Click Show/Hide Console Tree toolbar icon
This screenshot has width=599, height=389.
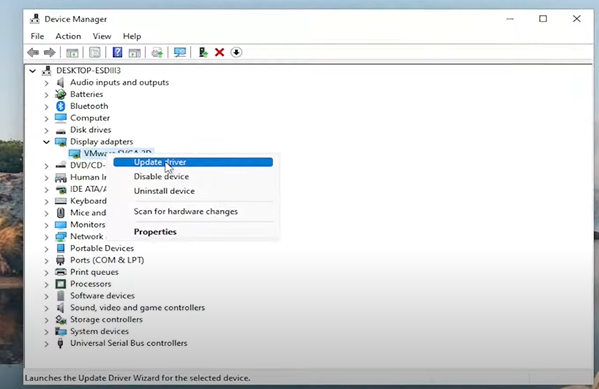(72, 52)
